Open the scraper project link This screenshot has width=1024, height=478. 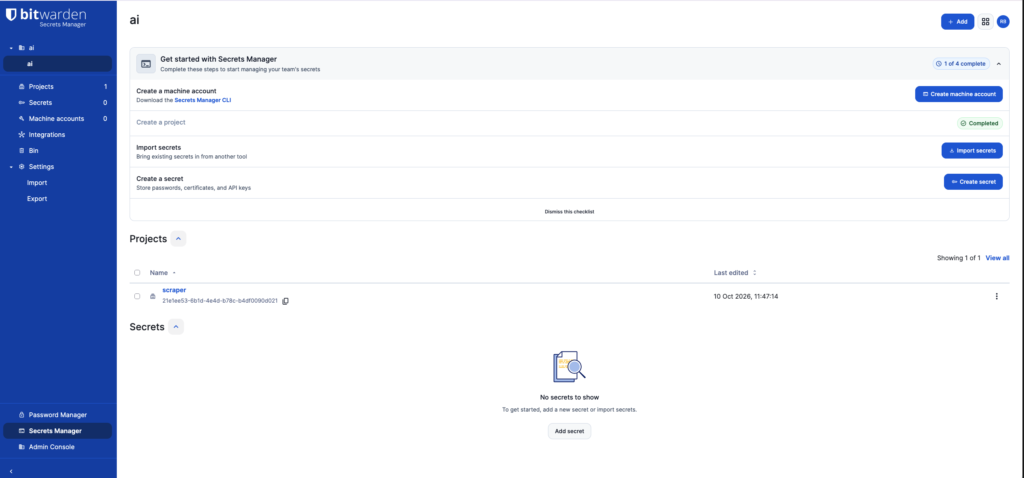click(174, 290)
